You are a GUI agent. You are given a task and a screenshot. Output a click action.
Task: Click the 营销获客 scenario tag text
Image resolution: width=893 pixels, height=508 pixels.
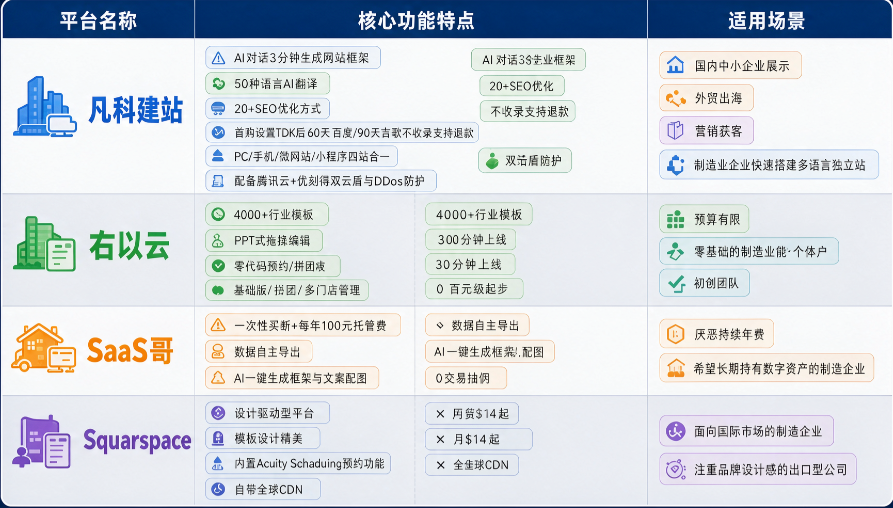click(x=718, y=131)
